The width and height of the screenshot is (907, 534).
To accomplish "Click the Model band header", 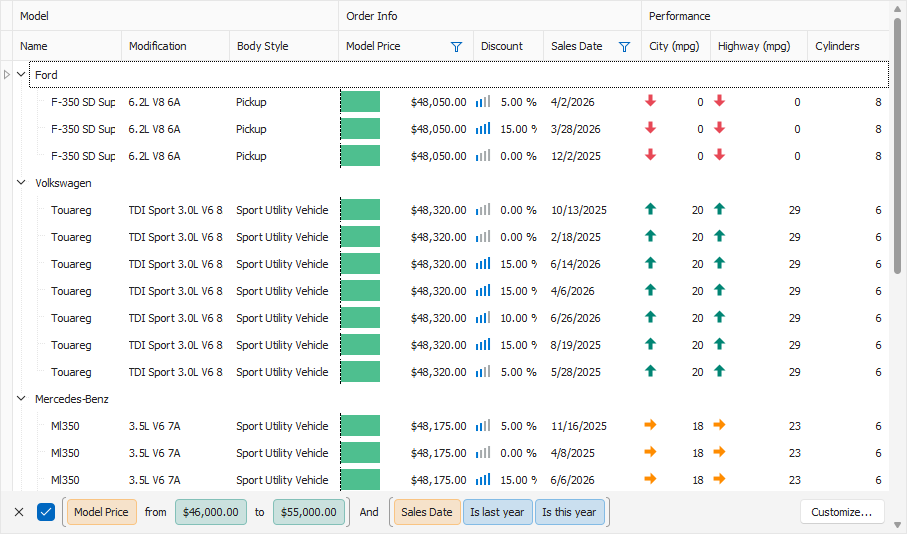I will pyautogui.click(x=175, y=16).
